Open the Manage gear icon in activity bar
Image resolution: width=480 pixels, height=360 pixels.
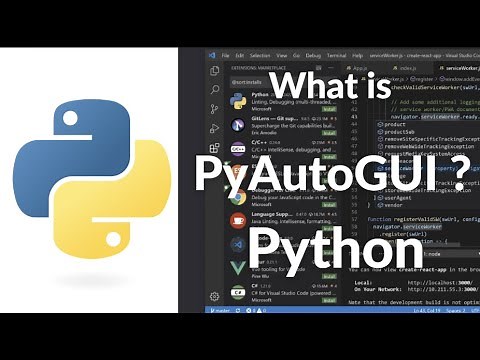tap(215, 296)
